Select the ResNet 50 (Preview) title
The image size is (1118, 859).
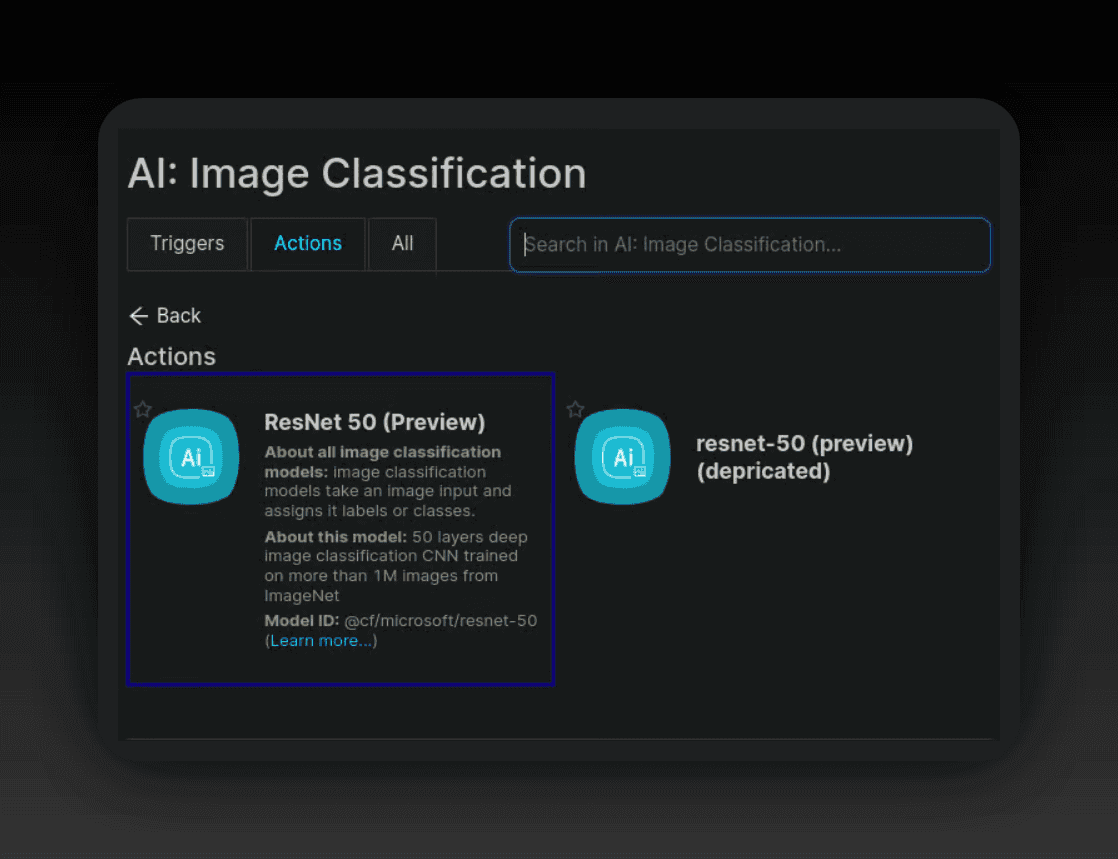coord(374,422)
